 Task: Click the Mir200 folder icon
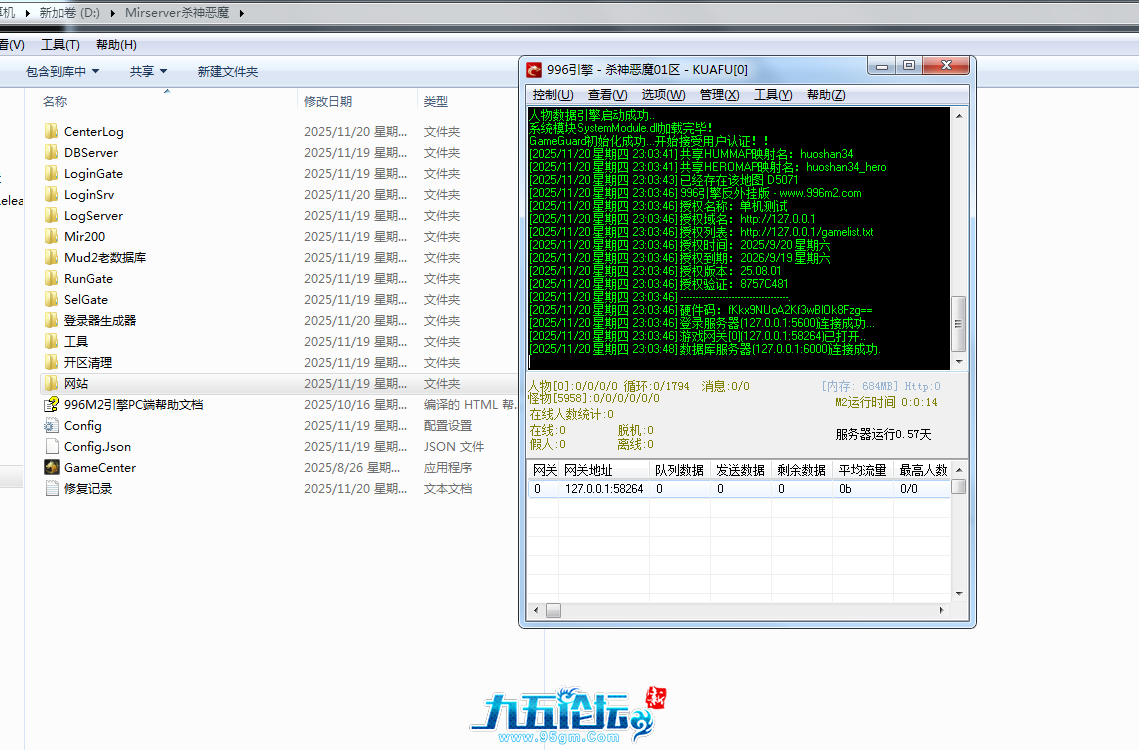tap(52, 237)
